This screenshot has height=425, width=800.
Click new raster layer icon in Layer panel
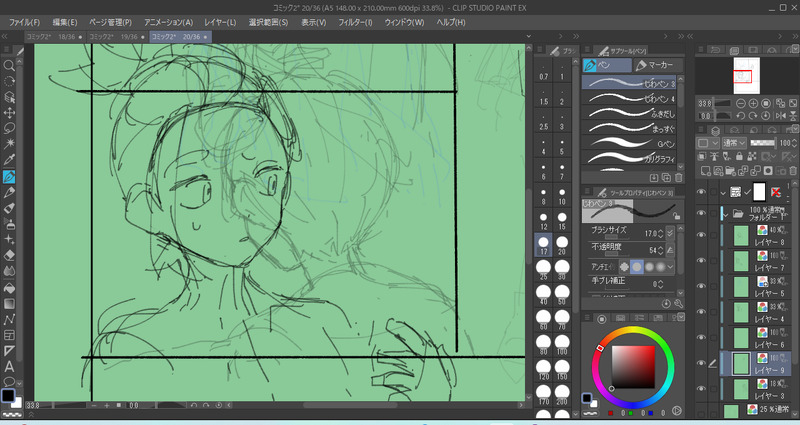[706, 170]
